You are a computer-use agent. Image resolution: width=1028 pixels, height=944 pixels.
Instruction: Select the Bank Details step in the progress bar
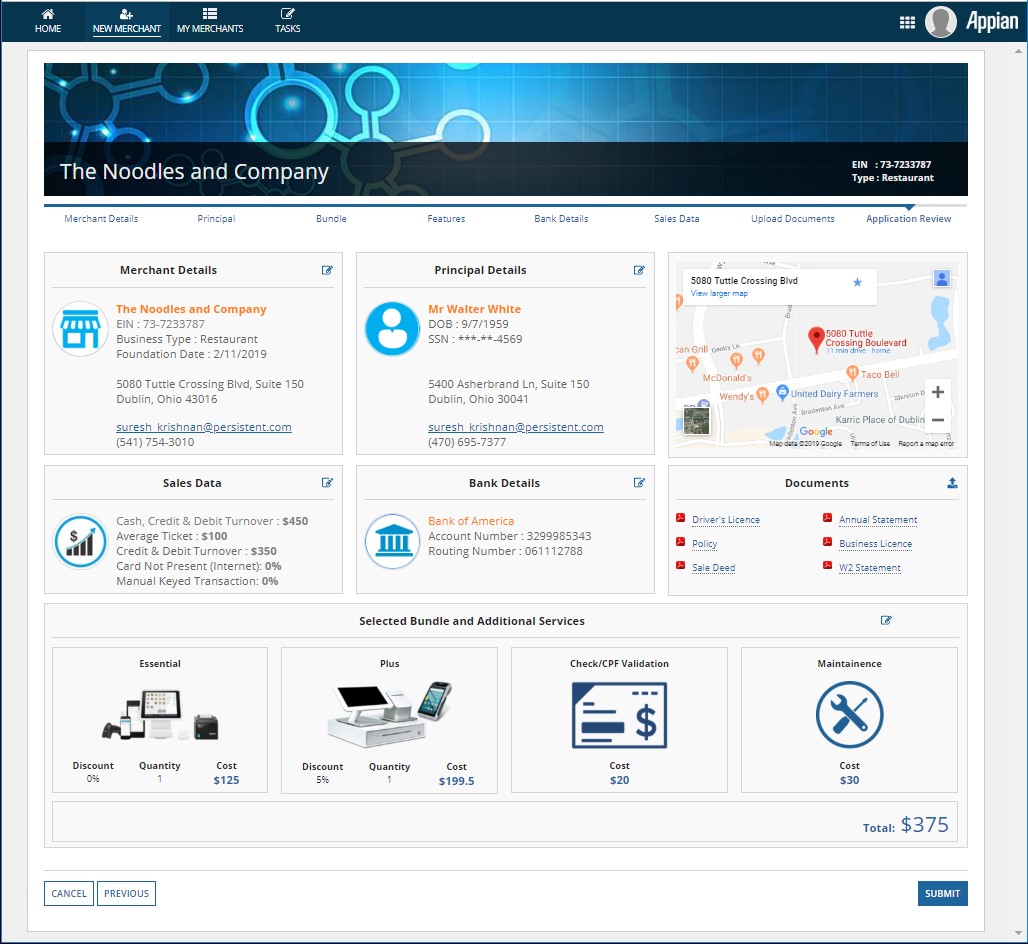561,218
